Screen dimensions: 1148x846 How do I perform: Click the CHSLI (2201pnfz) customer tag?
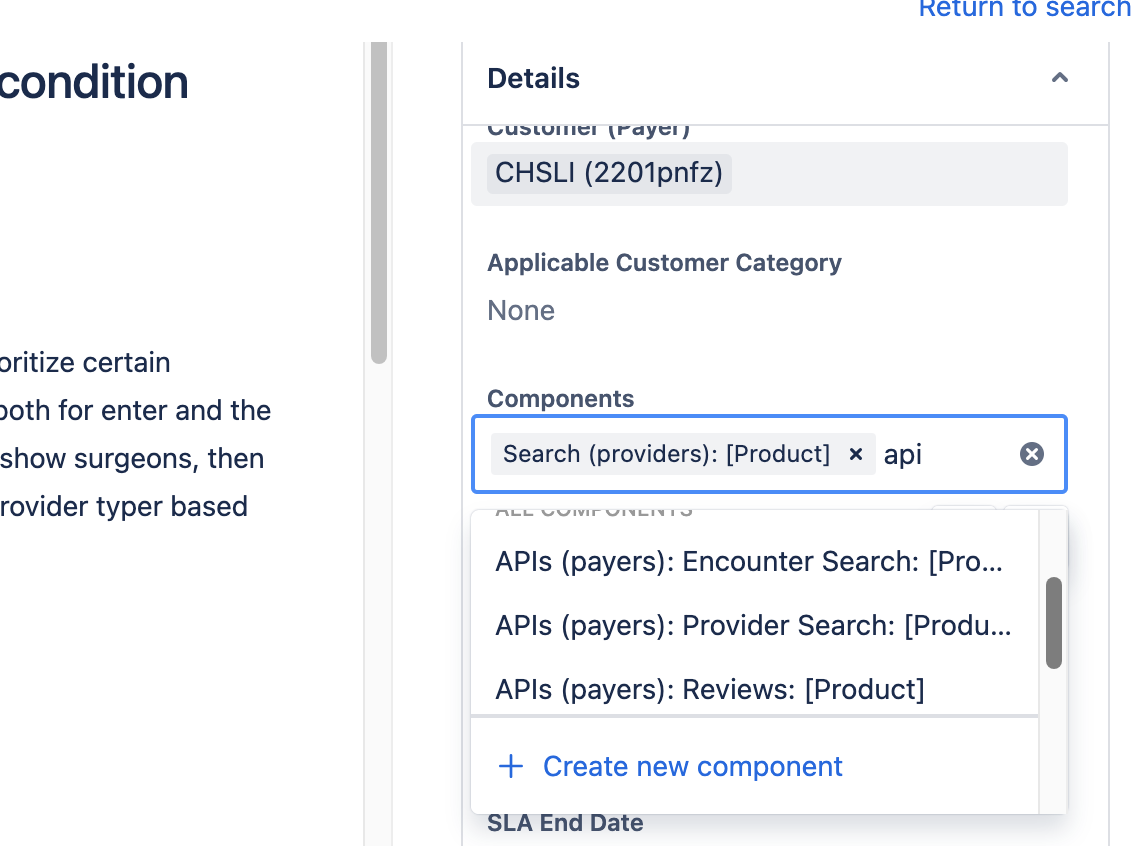(x=608, y=173)
